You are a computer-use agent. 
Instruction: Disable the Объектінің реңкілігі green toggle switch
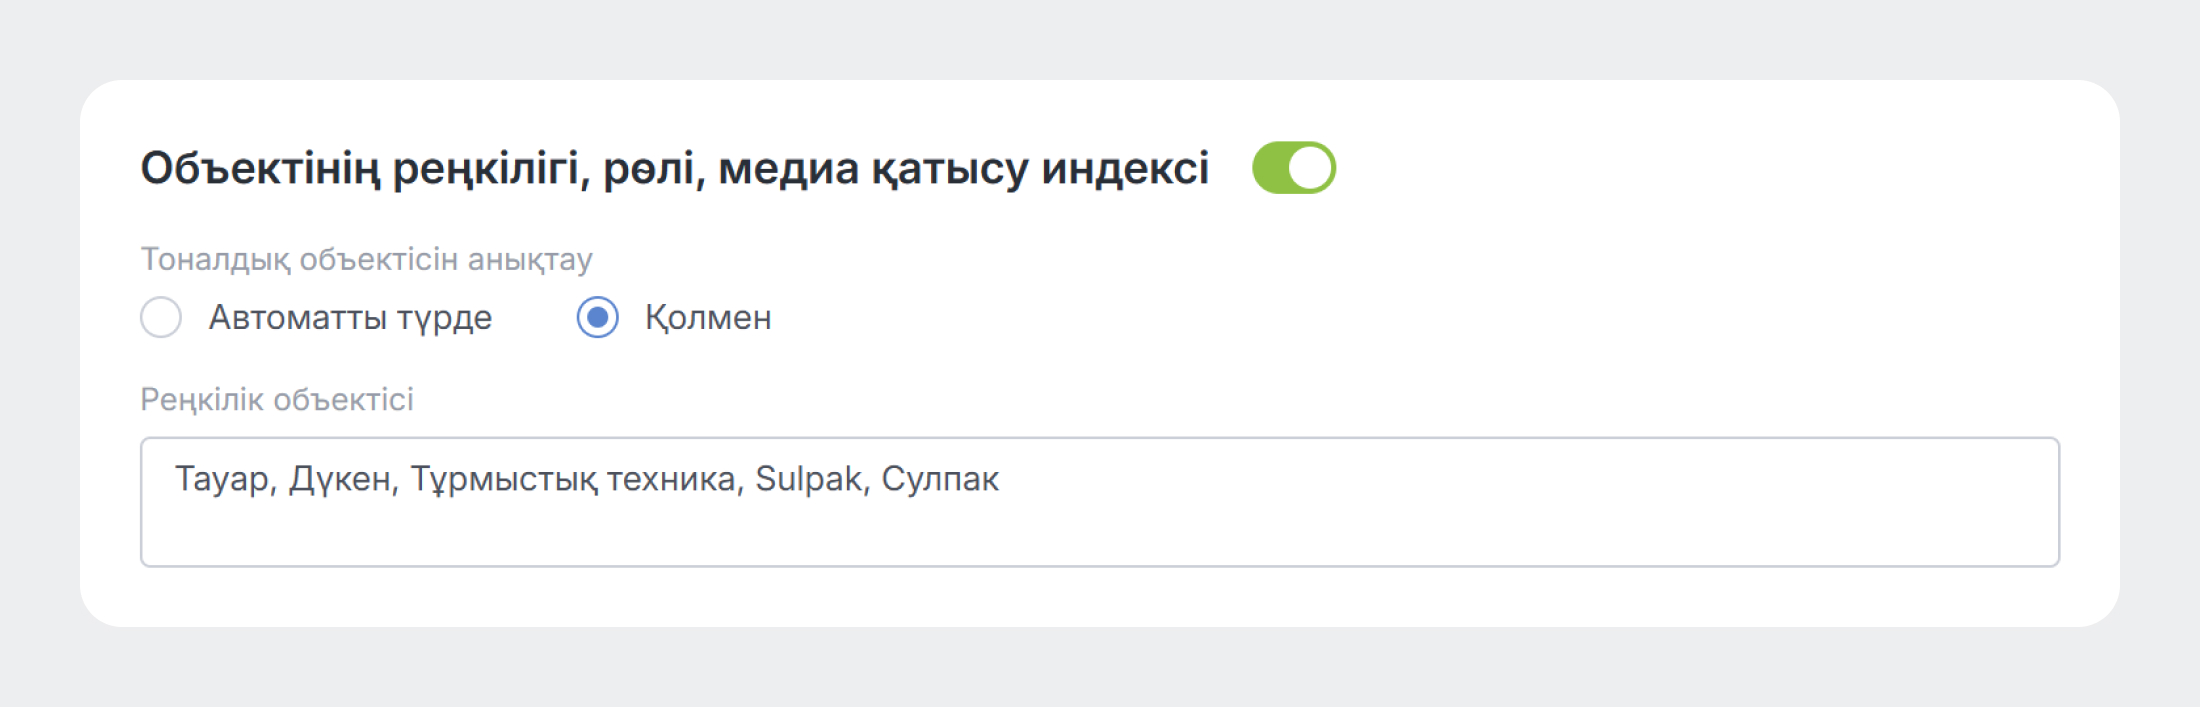1293,168
